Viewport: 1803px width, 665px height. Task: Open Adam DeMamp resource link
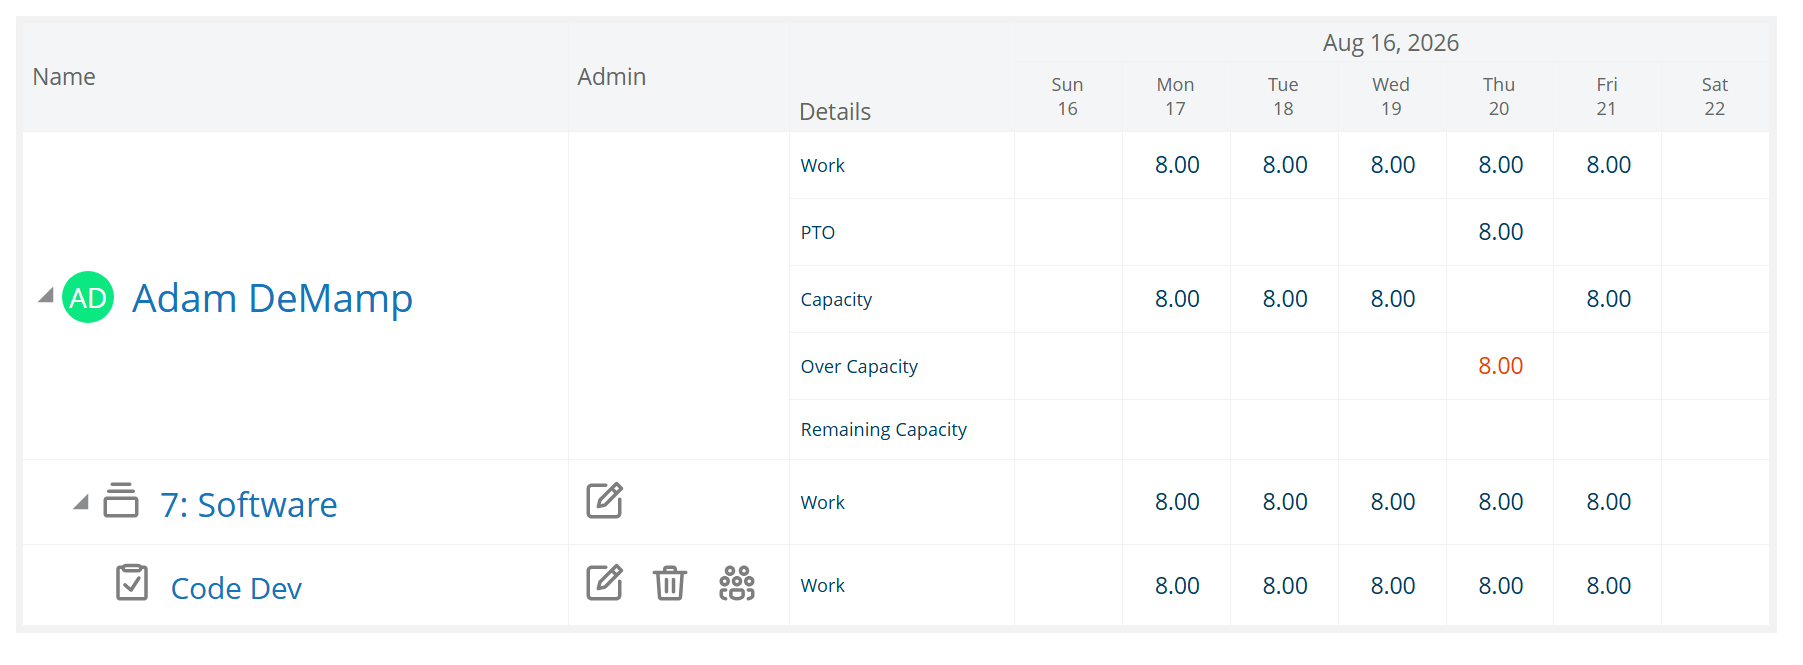point(272,298)
